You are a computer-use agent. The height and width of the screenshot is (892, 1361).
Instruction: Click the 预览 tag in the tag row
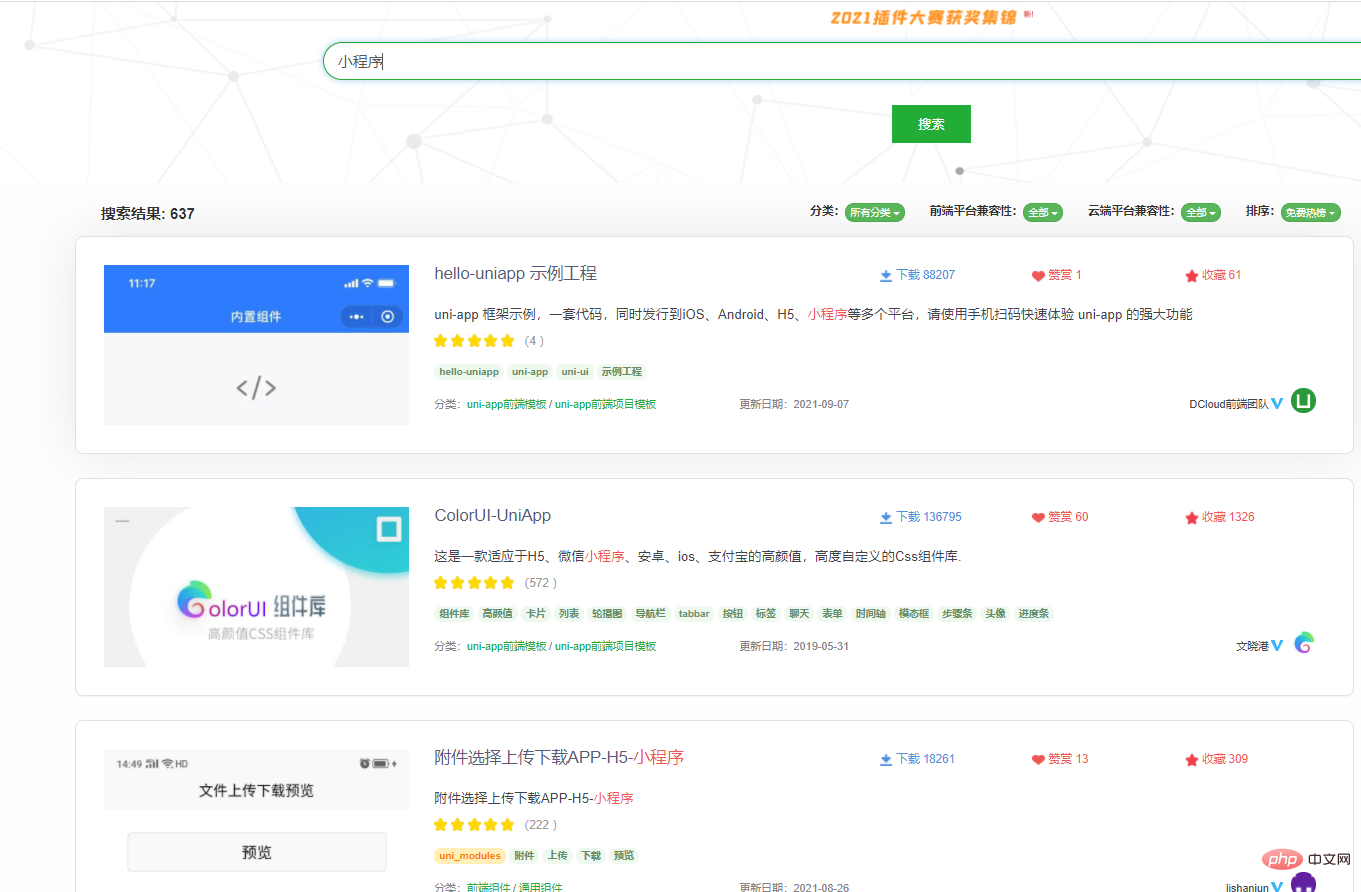pos(624,856)
